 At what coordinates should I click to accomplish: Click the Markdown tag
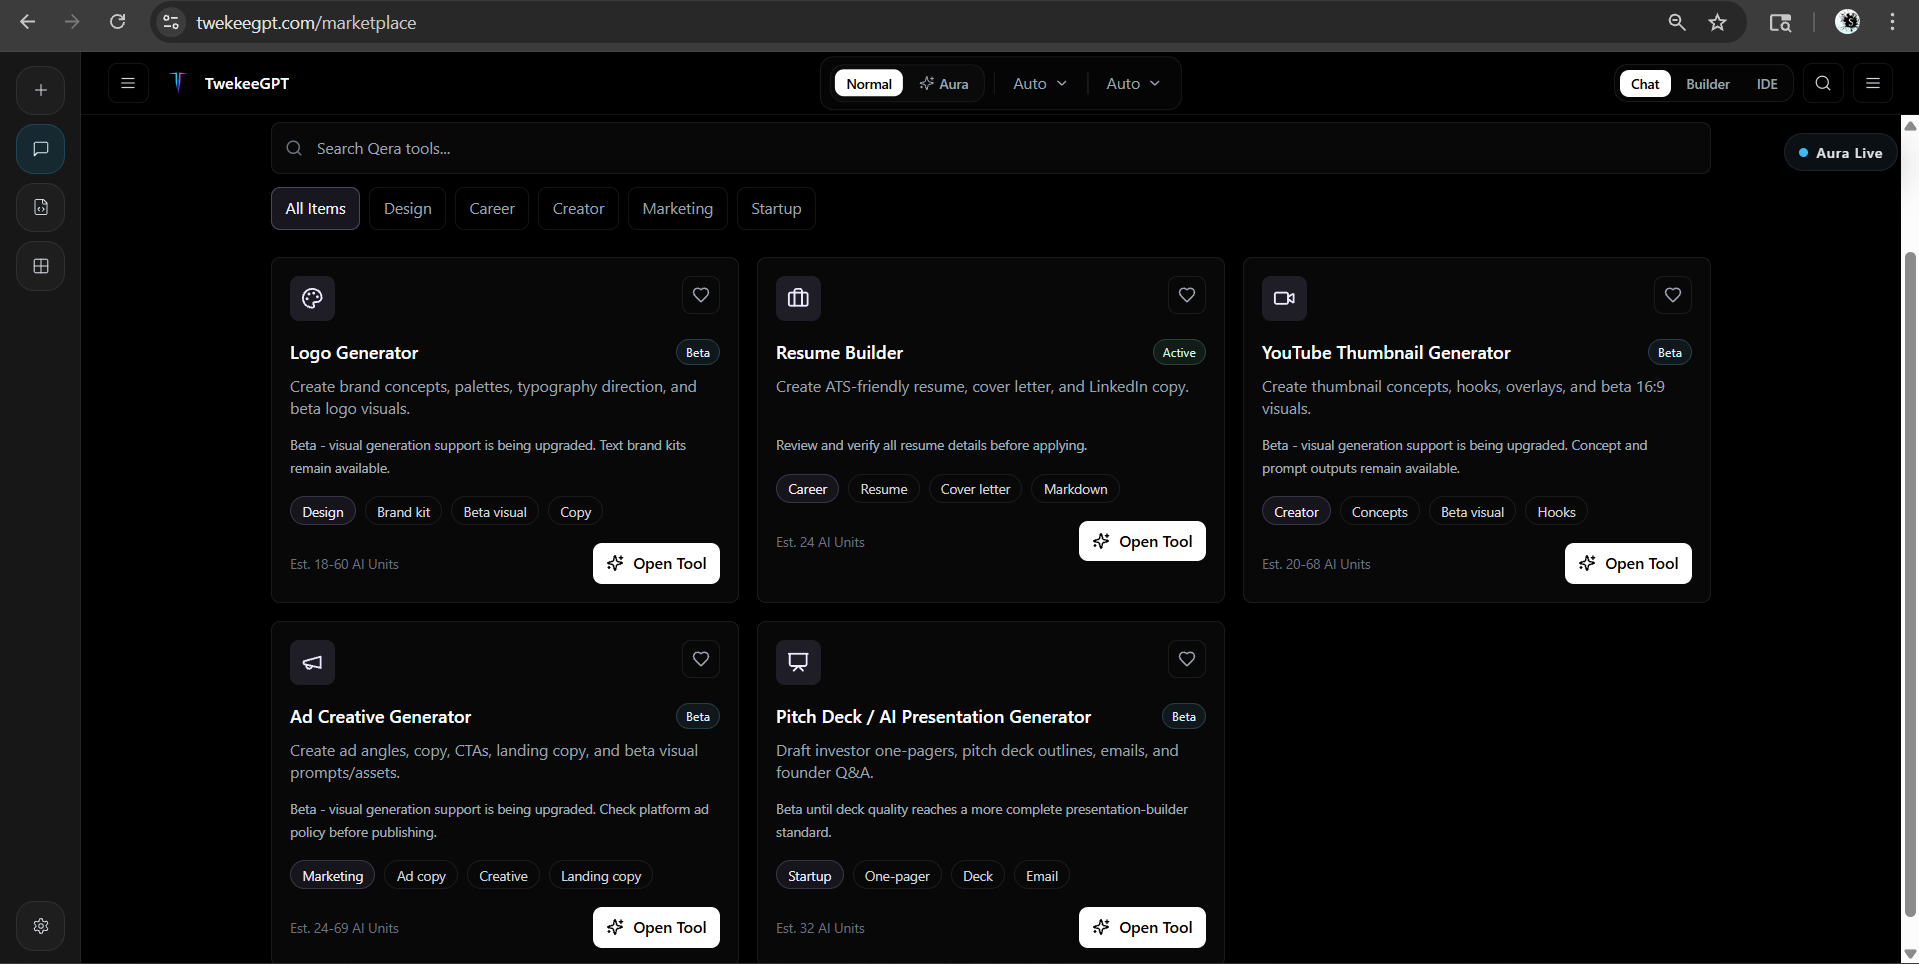pos(1075,489)
